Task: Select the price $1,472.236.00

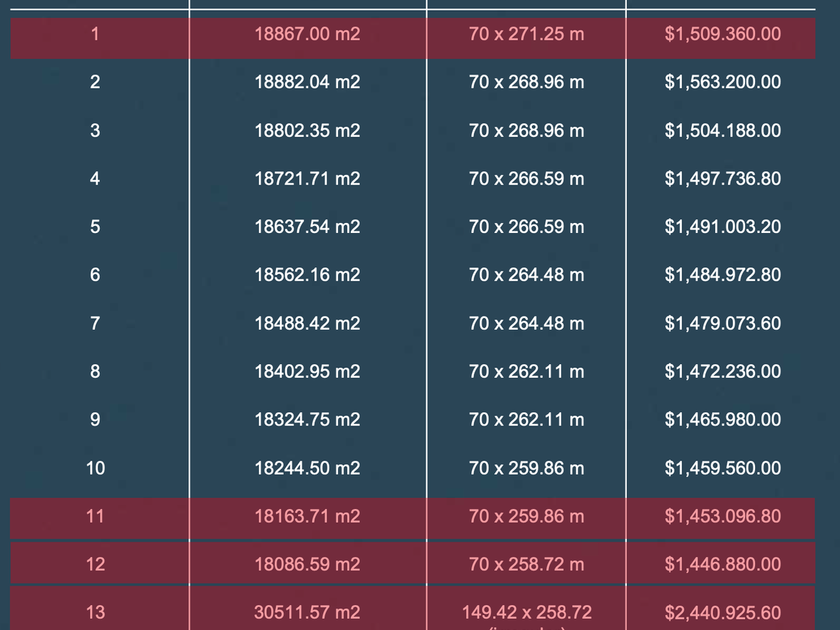Action: [x=723, y=371]
